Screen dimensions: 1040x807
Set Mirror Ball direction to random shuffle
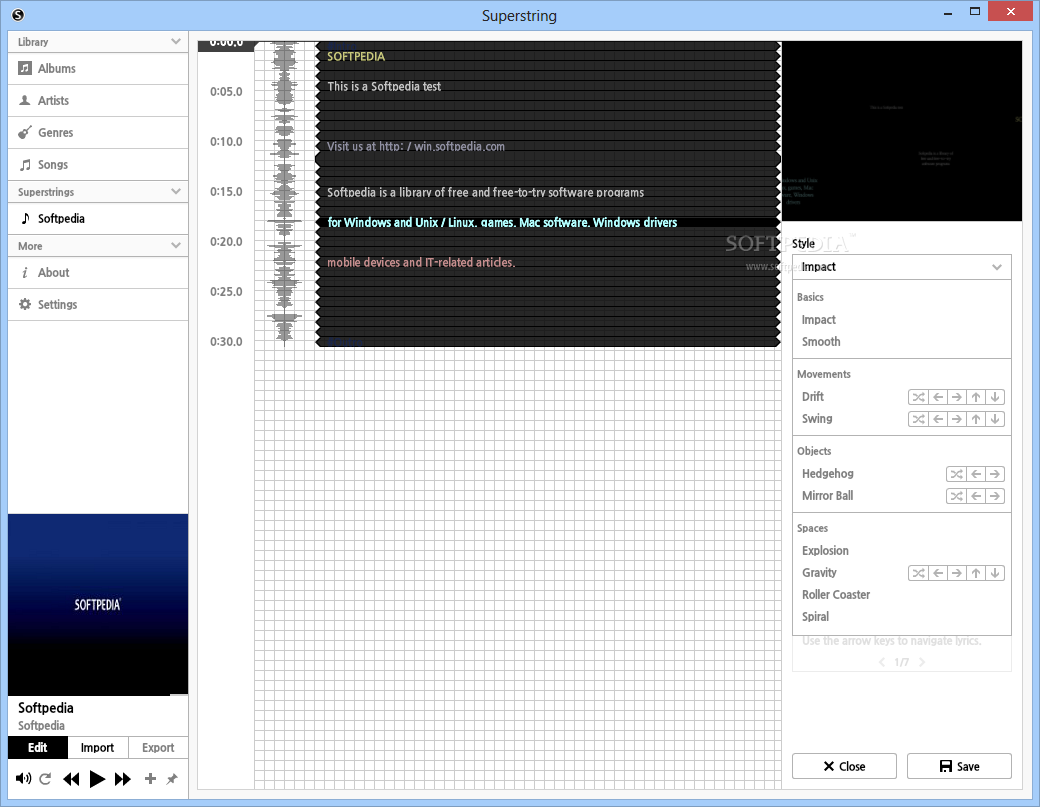click(x=956, y=496)
